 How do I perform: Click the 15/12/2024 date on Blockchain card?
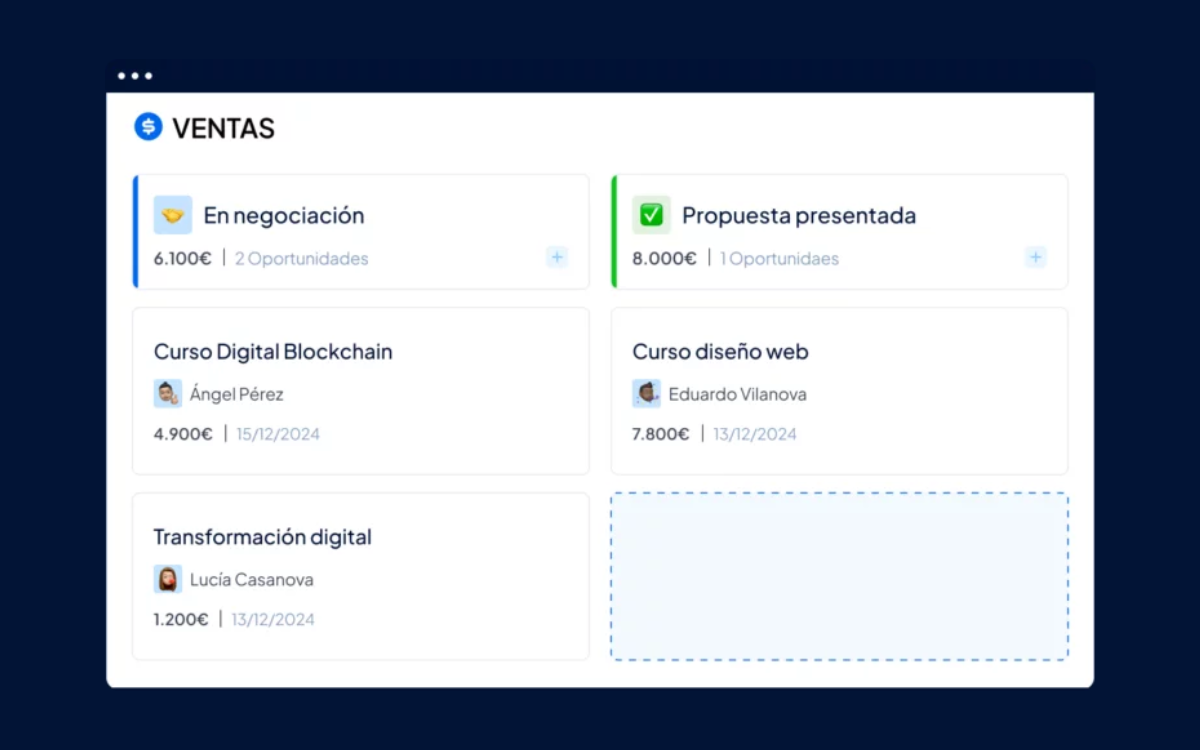(278, 434)
